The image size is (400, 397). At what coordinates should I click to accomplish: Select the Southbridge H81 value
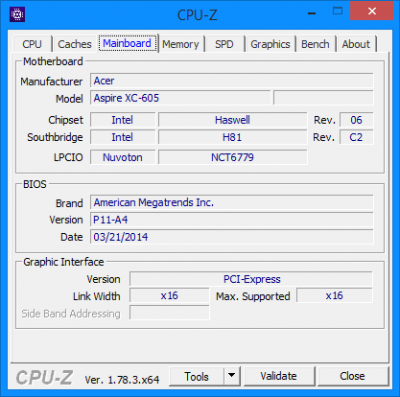coord(232,137)
